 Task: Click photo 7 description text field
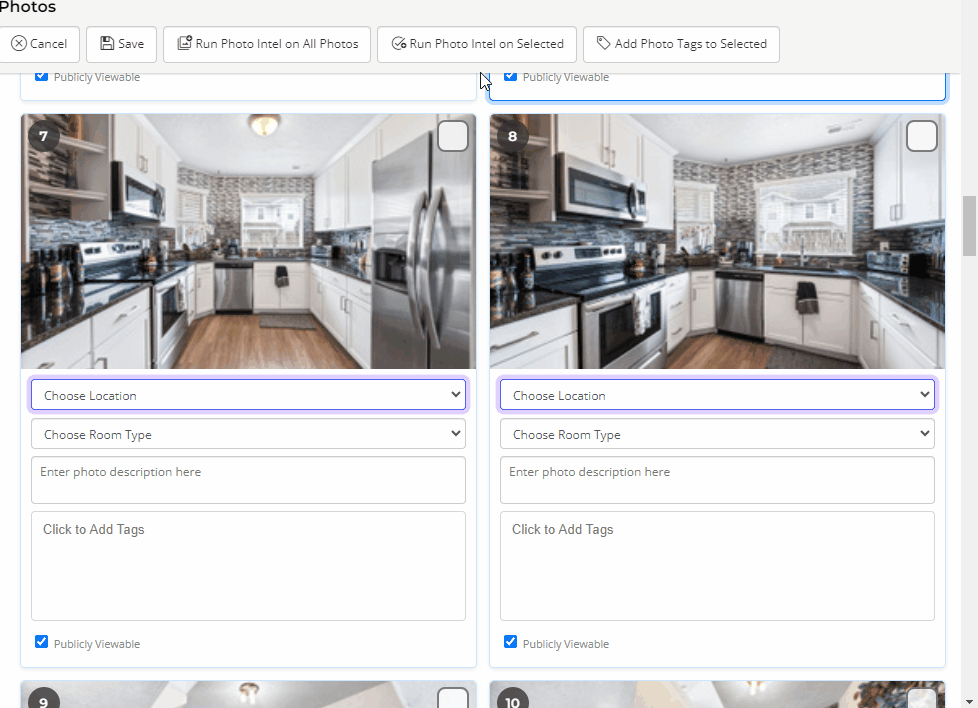248,480
